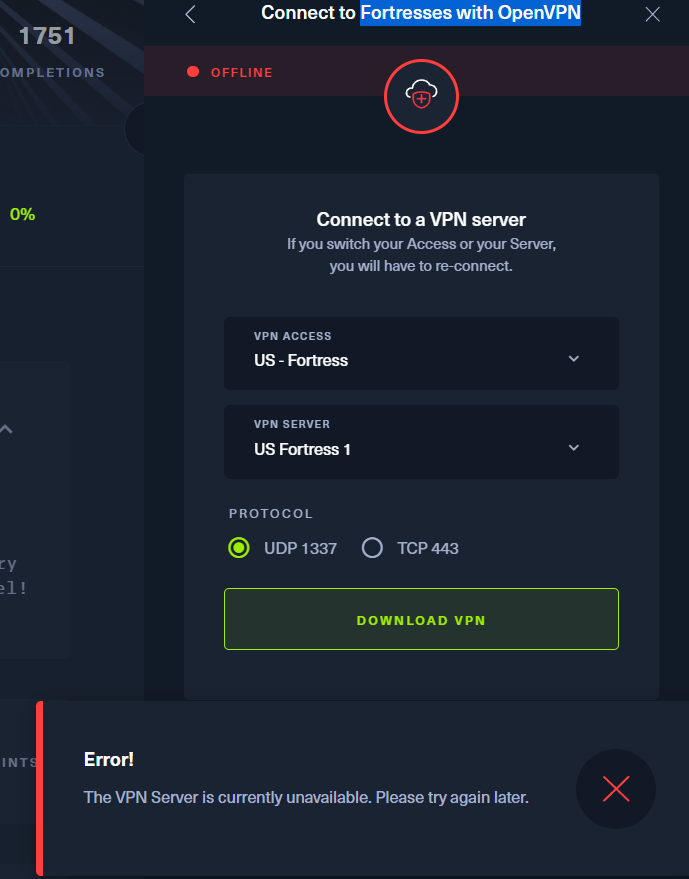Dismiss the error notification with the red X
Image resolution: width=689 pixels, height=879 pixels.
[616, 789]
